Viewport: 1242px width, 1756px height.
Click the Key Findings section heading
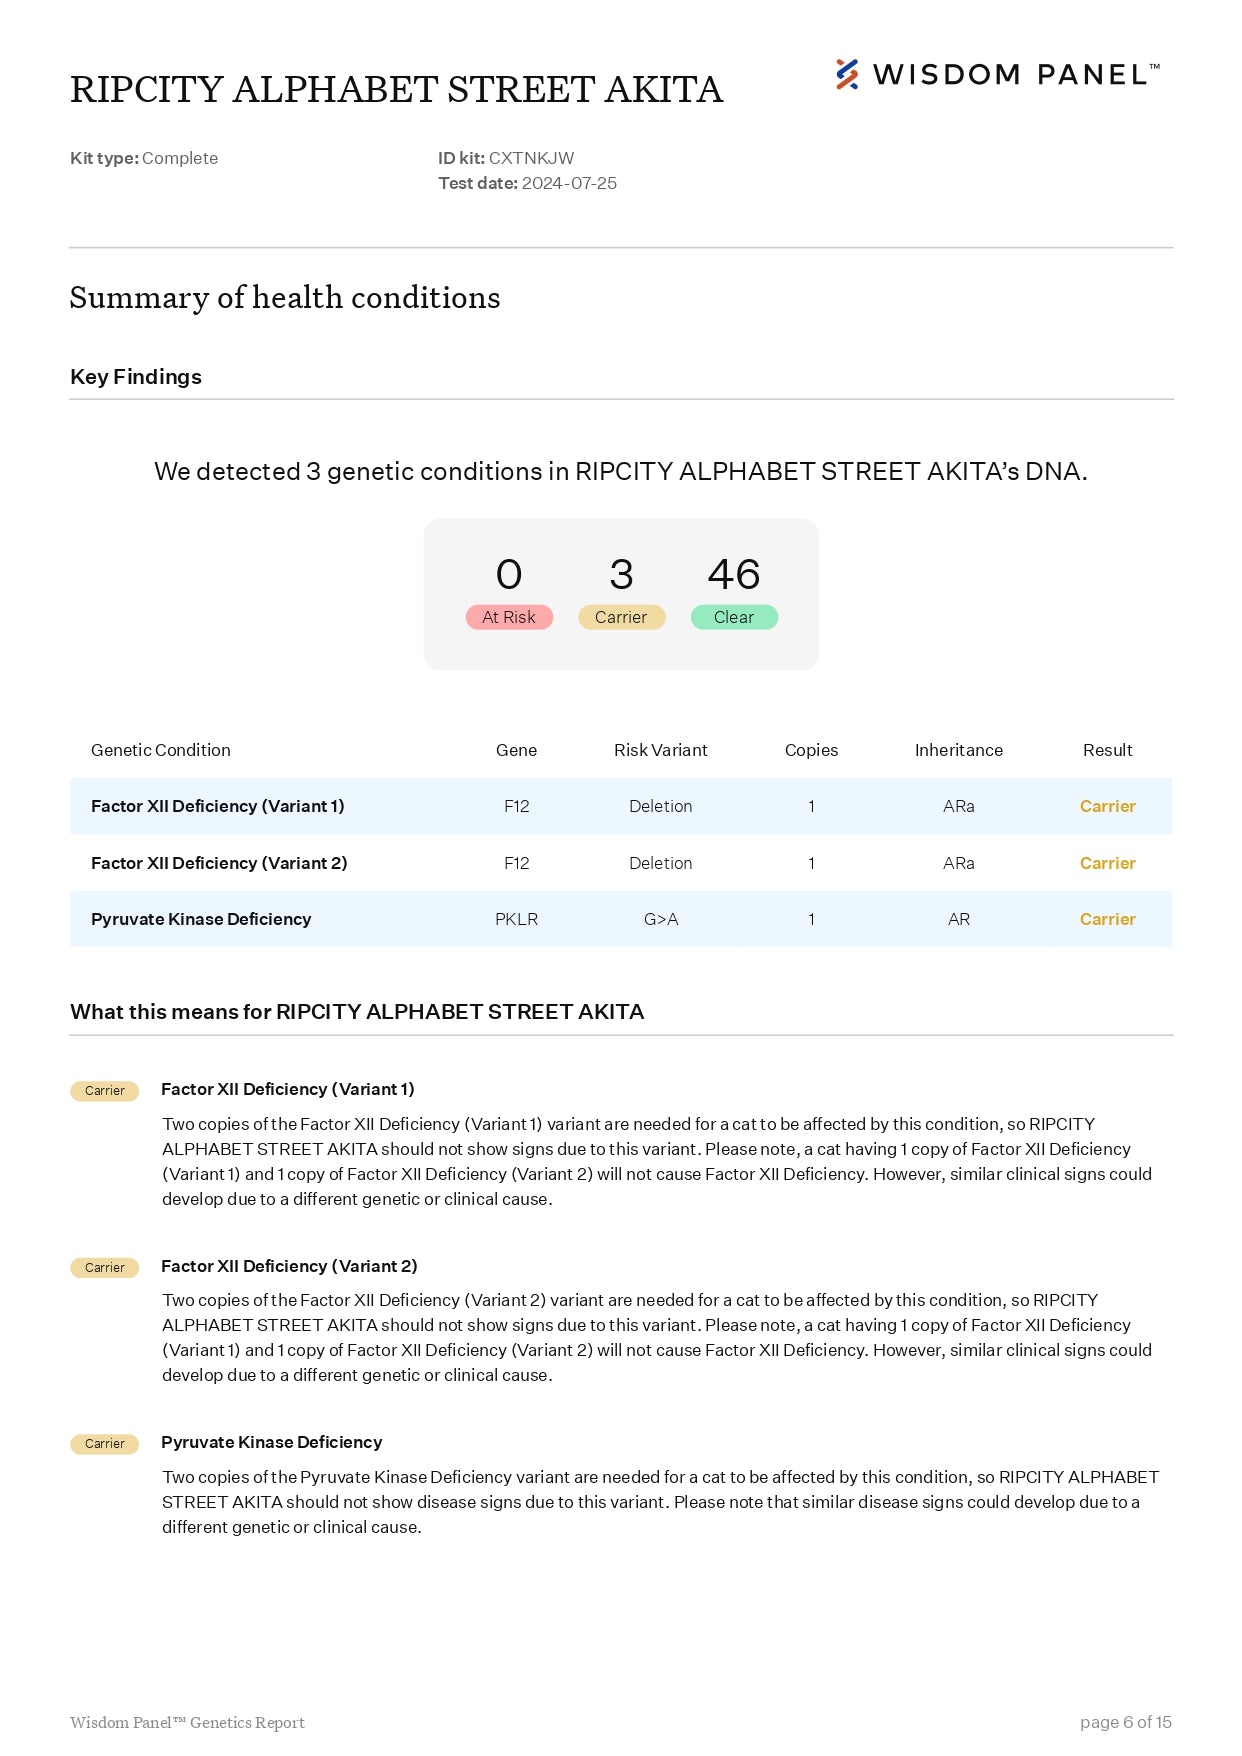136,377
